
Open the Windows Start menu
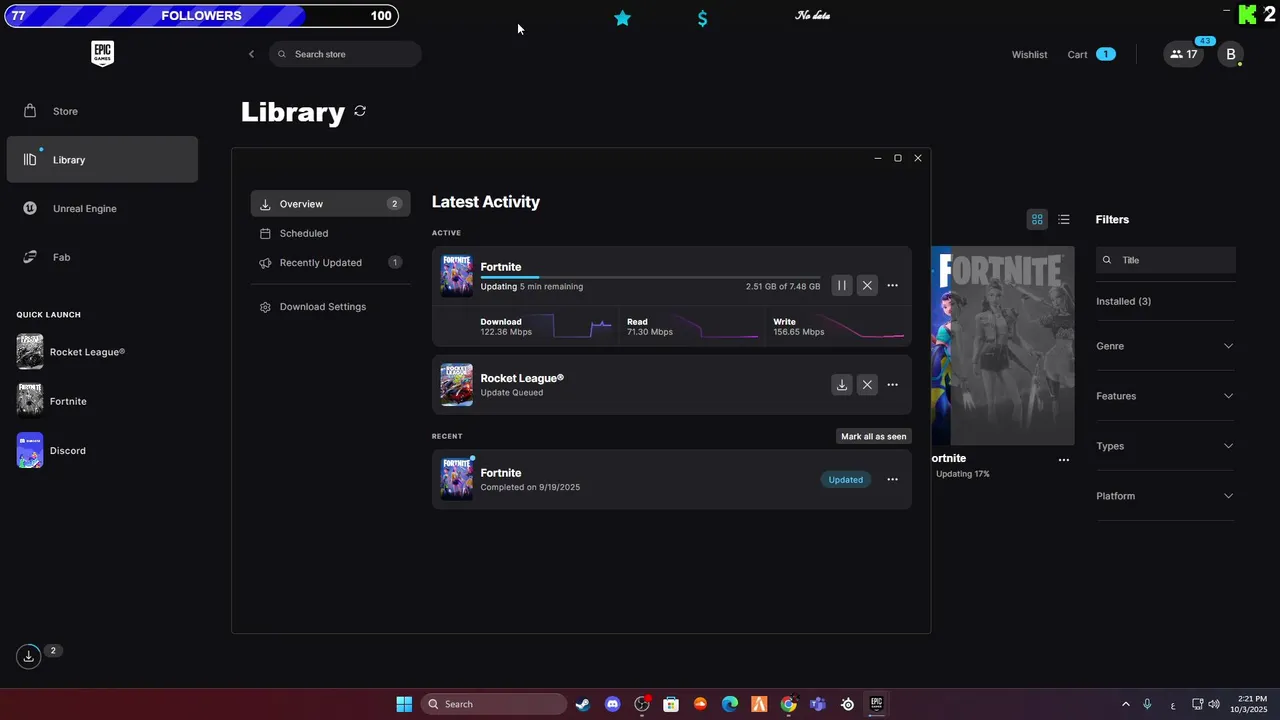tap(404, 704)
